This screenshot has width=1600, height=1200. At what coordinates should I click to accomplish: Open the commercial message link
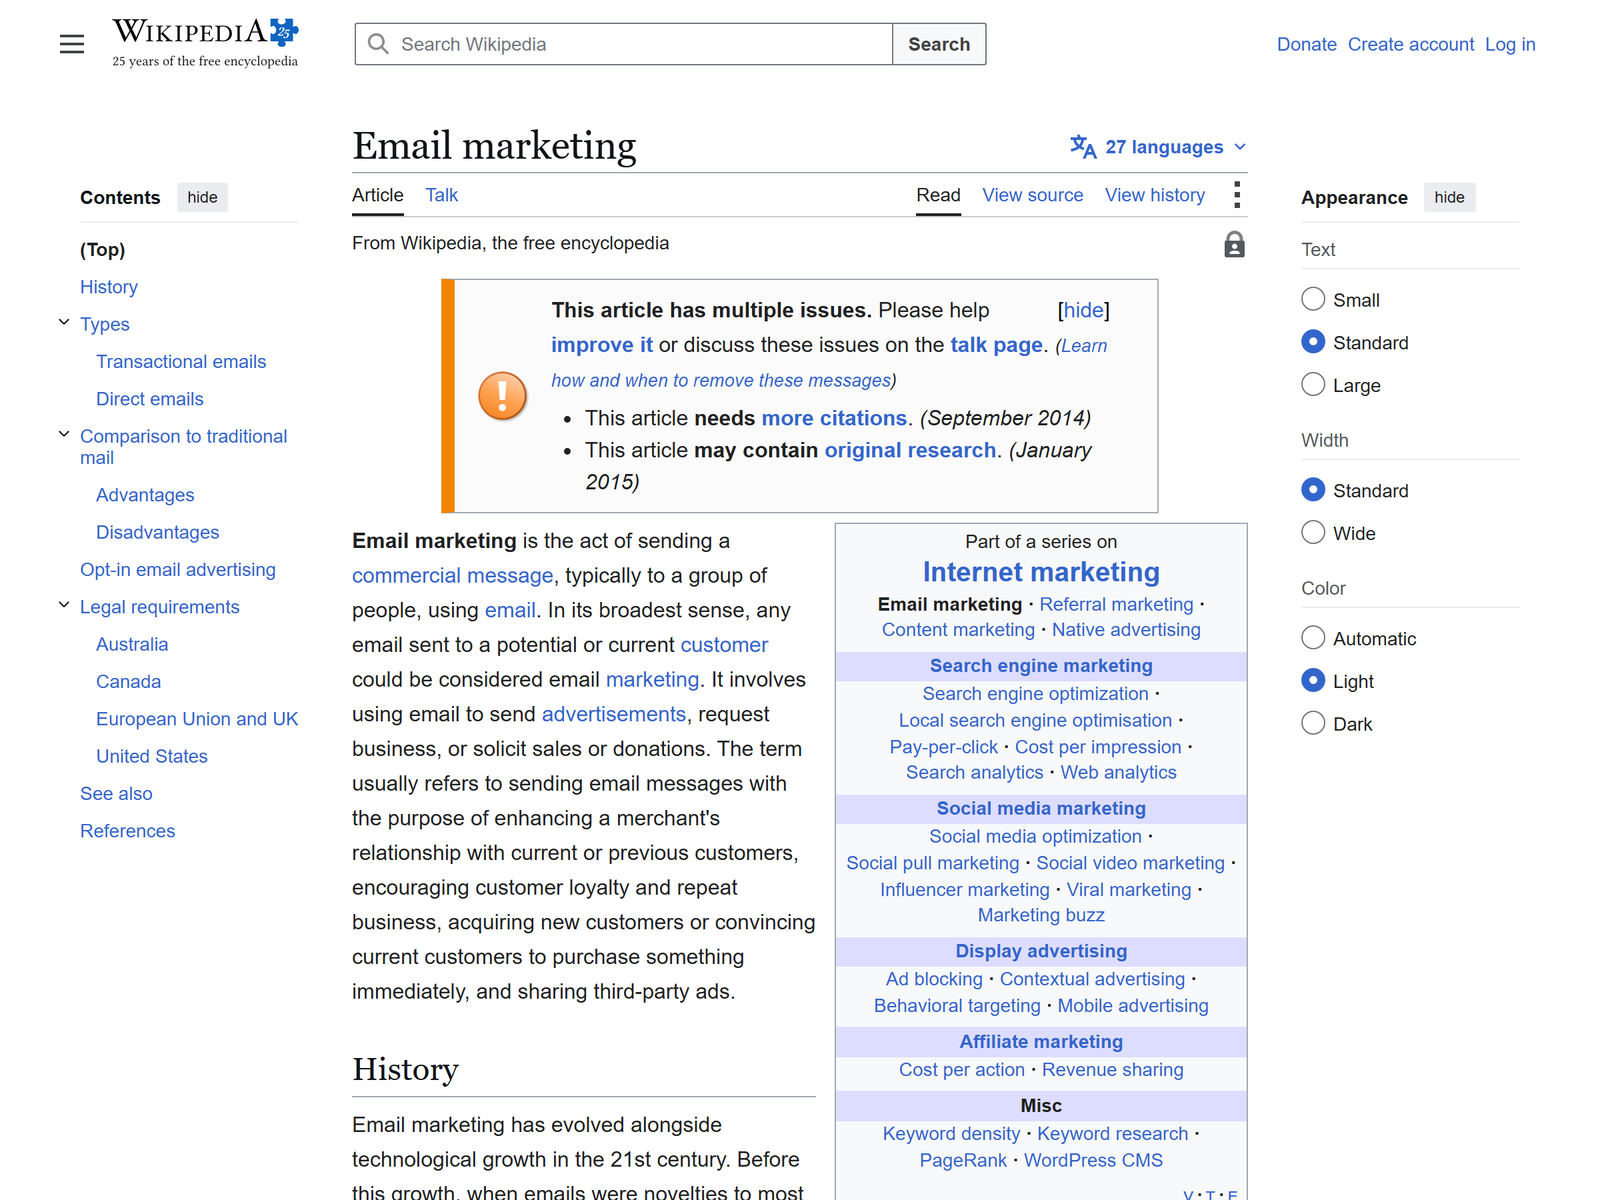(x=452, y=576)
